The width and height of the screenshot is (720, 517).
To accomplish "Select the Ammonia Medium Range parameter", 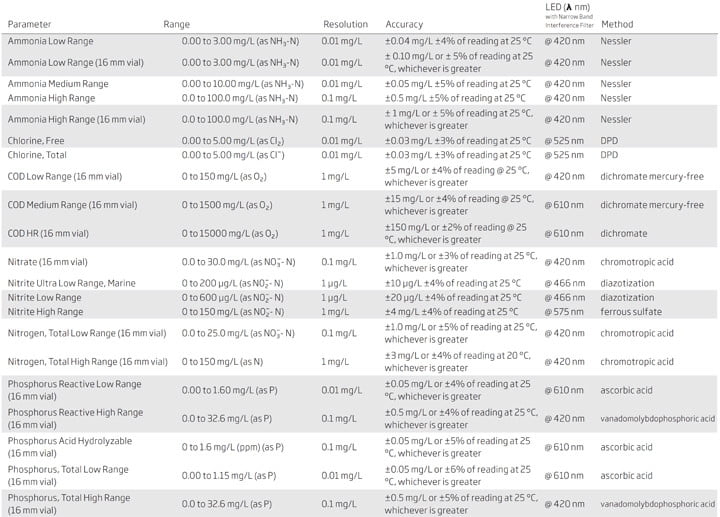I will pos(58,84).
